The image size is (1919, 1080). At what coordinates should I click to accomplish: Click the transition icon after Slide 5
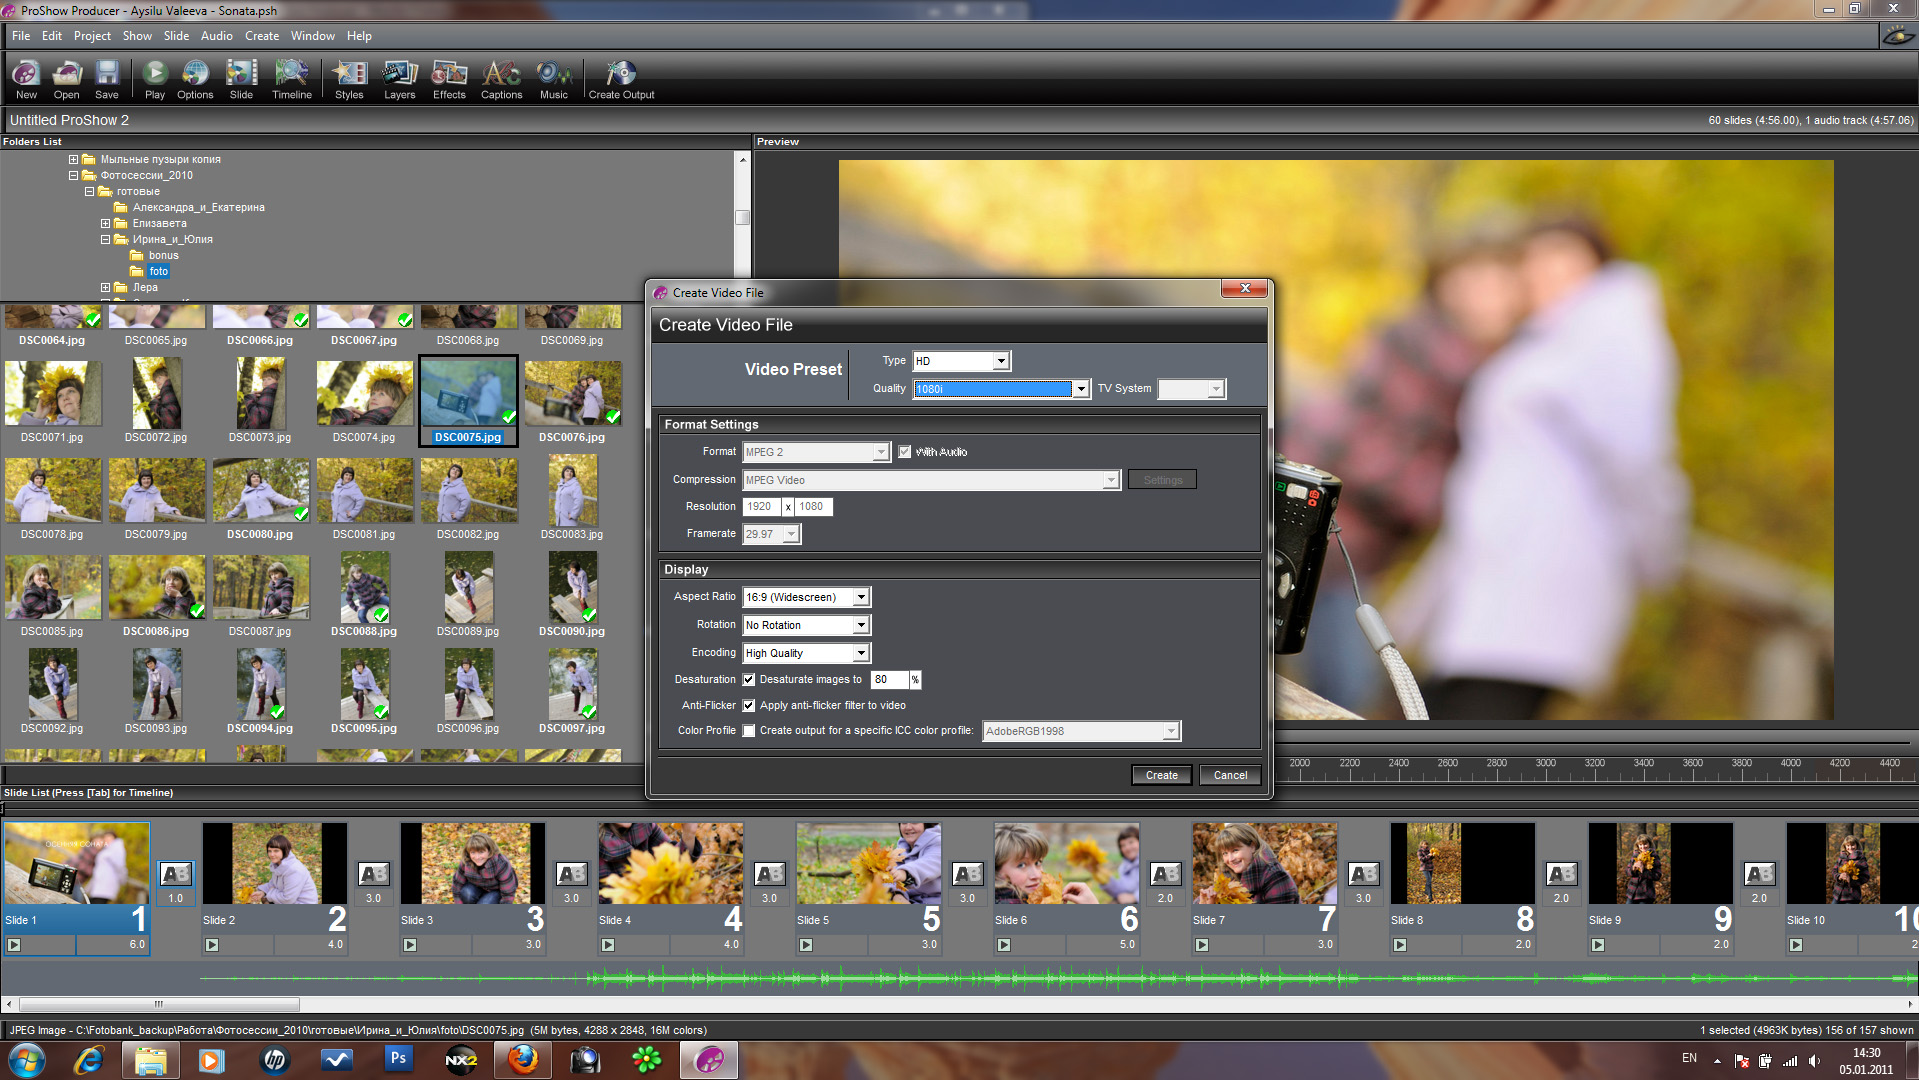click(x=968, y=874)
